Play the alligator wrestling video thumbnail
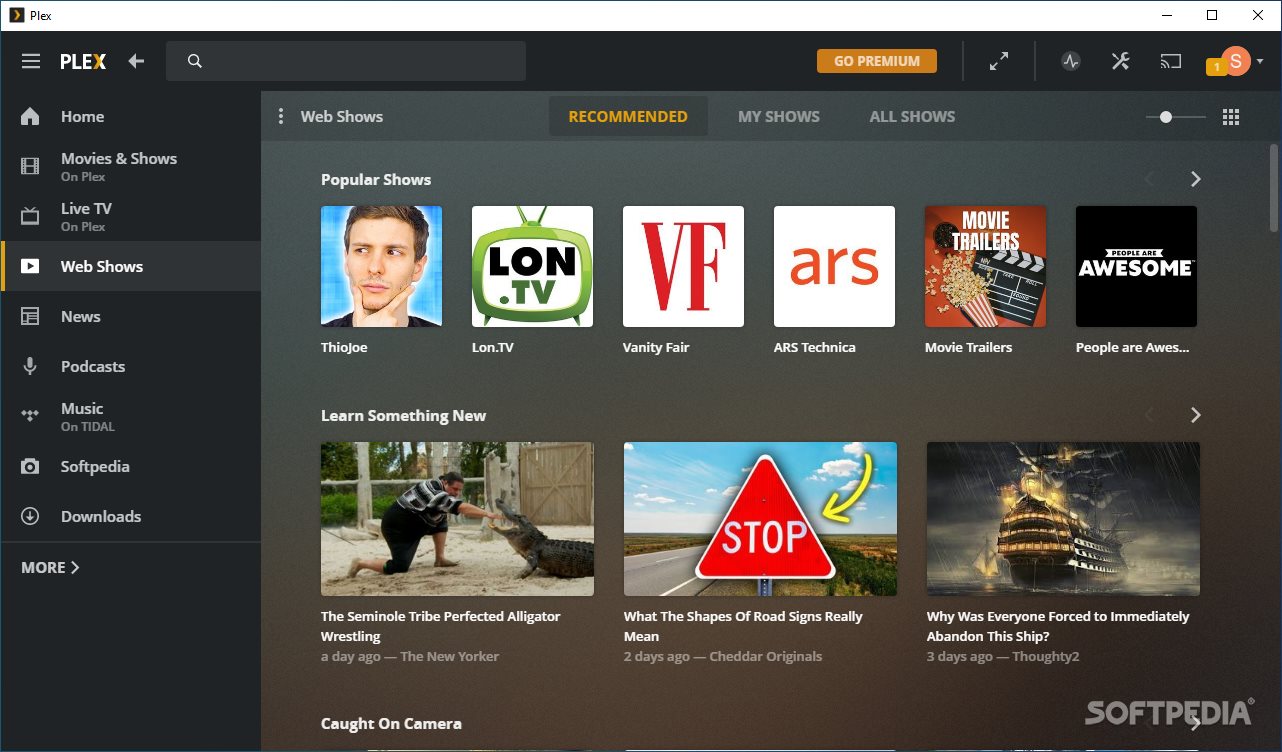The height and width of the screenshot is (752, 1282). (457, 519)
